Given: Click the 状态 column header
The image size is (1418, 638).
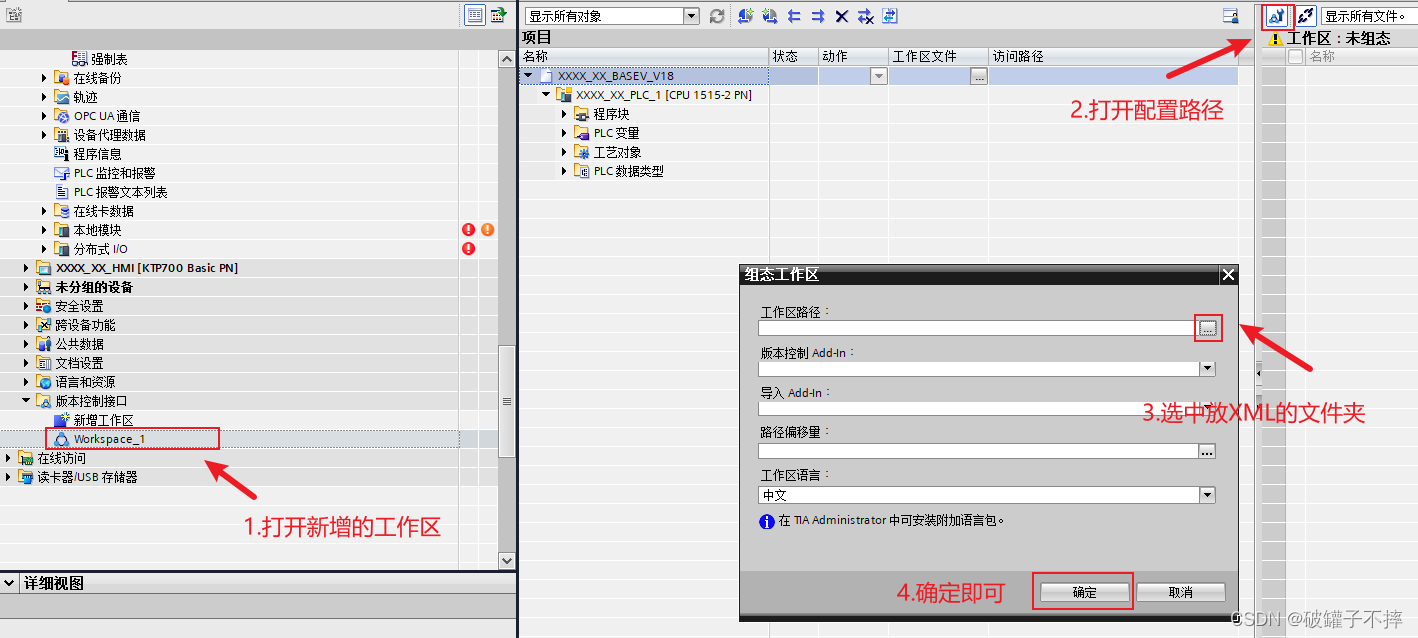Looking at the screenshot, I should (794, 57).
